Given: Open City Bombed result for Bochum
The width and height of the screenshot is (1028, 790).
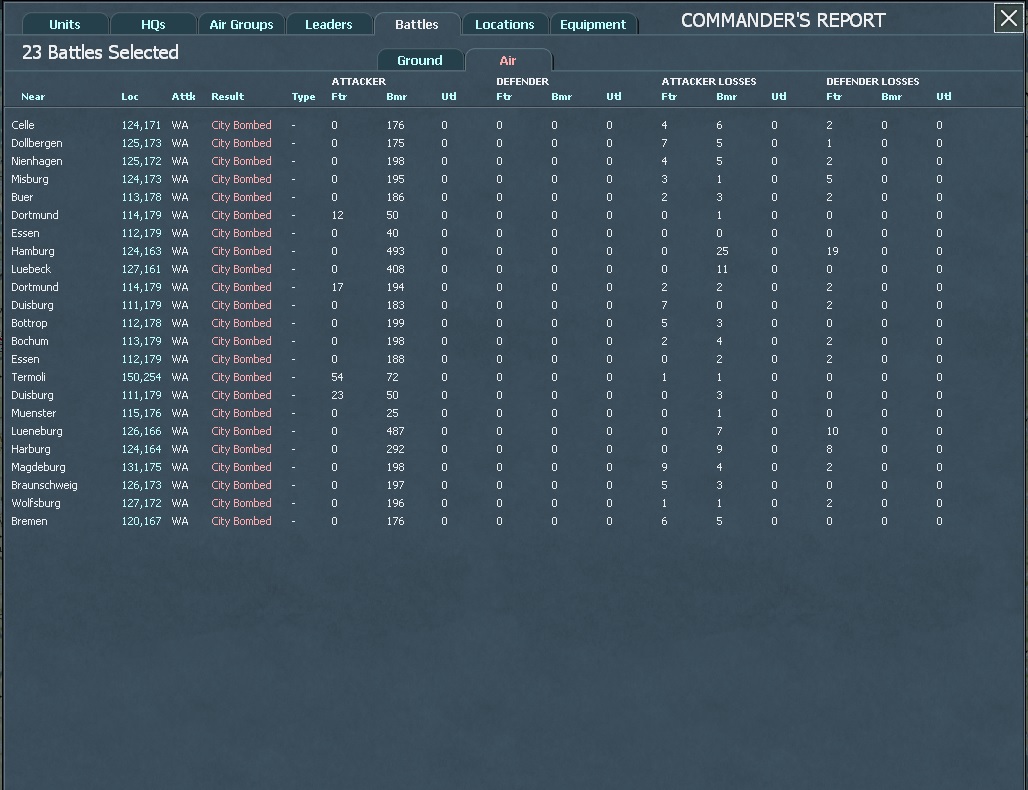Looking at the screenshot, I should (241, 341).
